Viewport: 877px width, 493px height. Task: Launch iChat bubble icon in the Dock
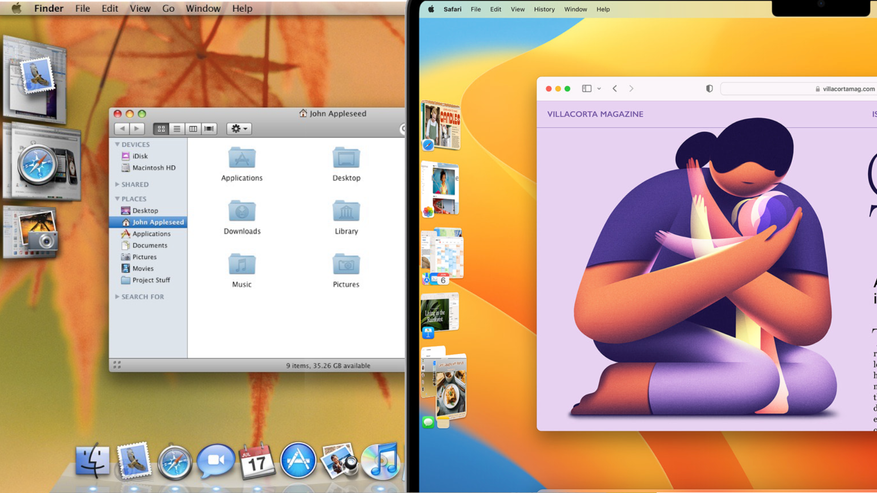pyautogui.click(x=215, y=461)
